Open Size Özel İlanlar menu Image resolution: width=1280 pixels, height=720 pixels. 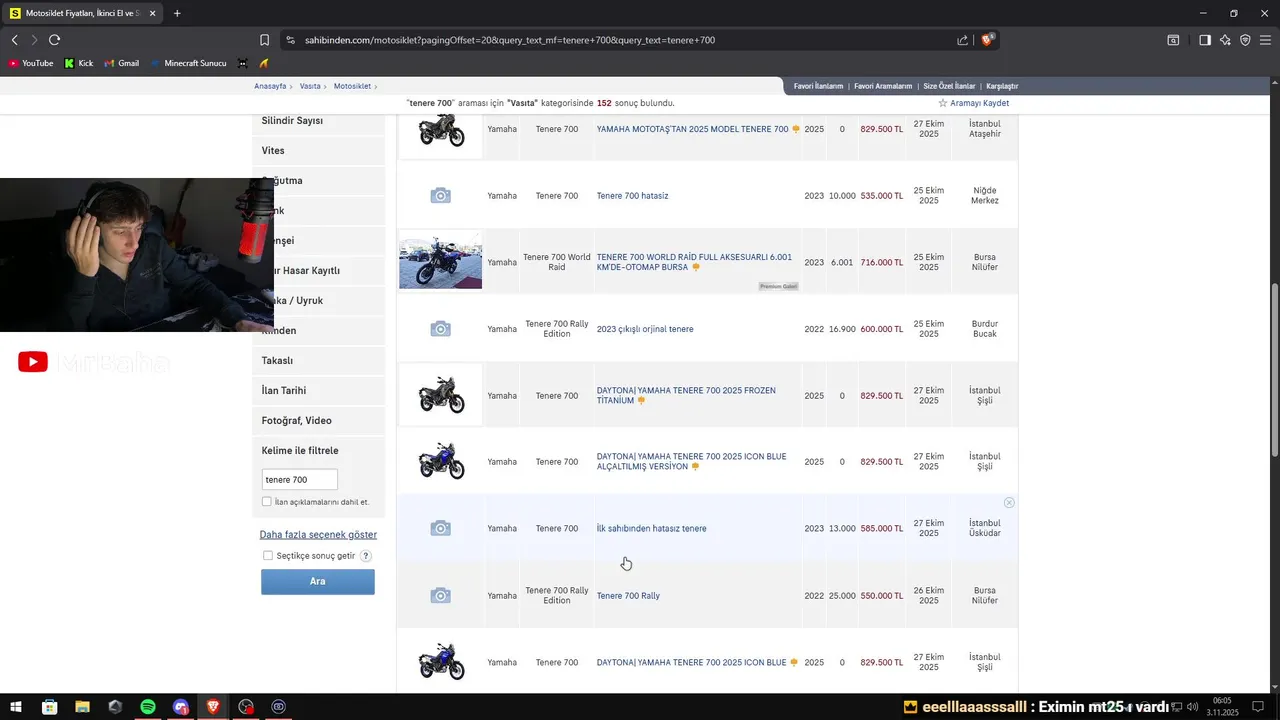(x=949, y=86)
